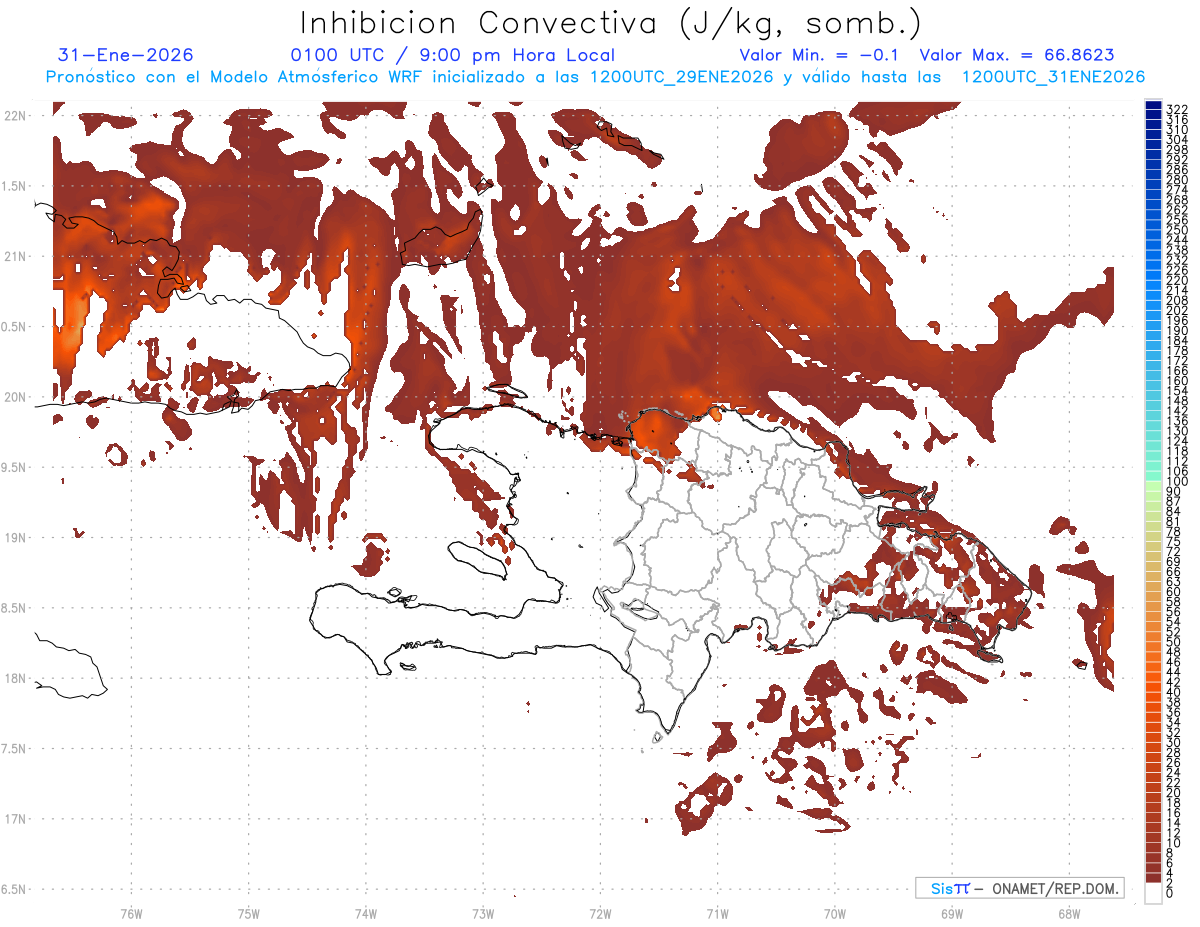
Task: Click the darkest blue colorbar cell at 322
Action: (1154, 106)
